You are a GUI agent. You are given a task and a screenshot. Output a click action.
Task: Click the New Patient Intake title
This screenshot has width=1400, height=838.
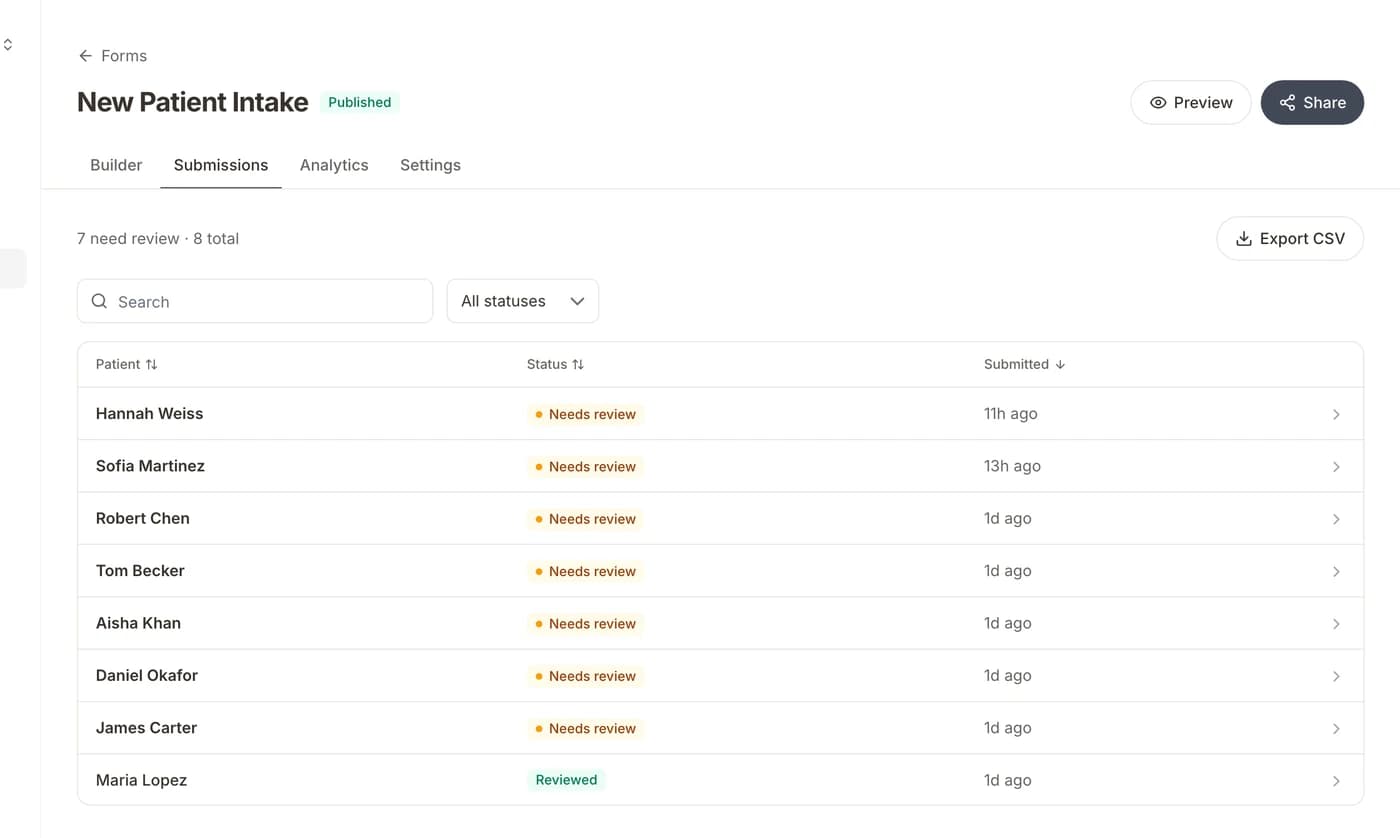[x=193, y=102]
